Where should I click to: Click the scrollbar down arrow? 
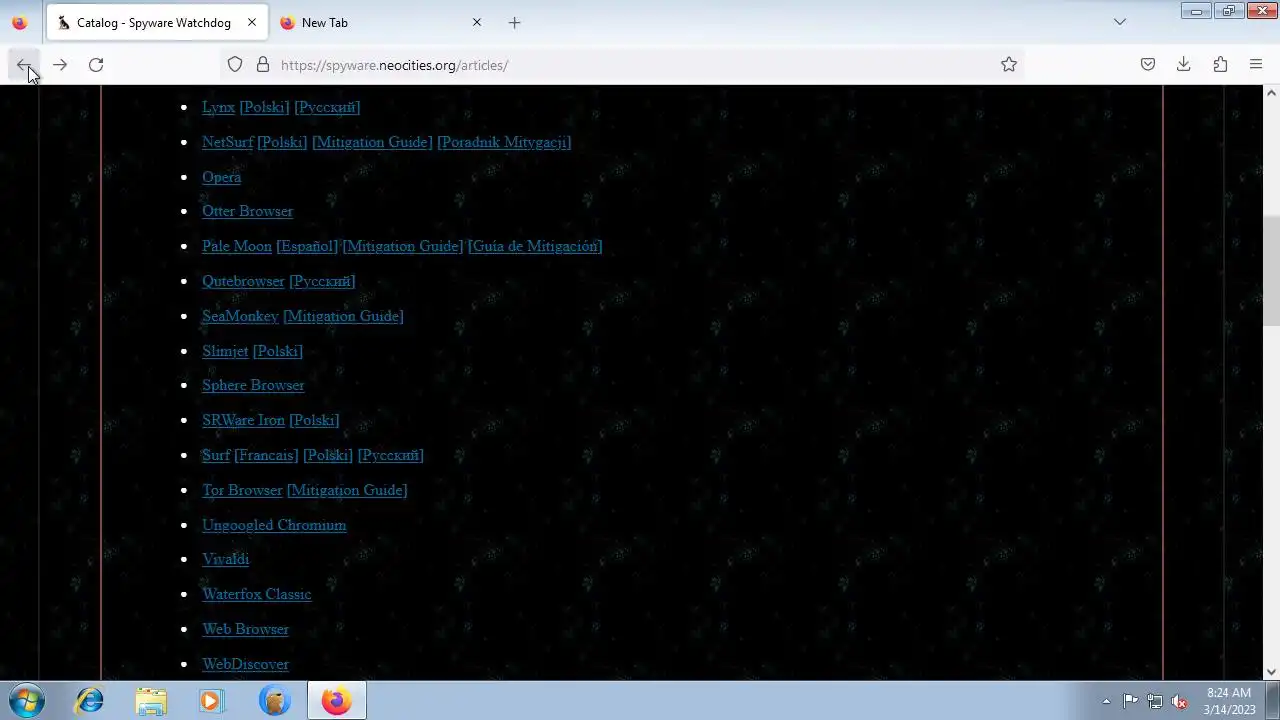[1272, 672]
